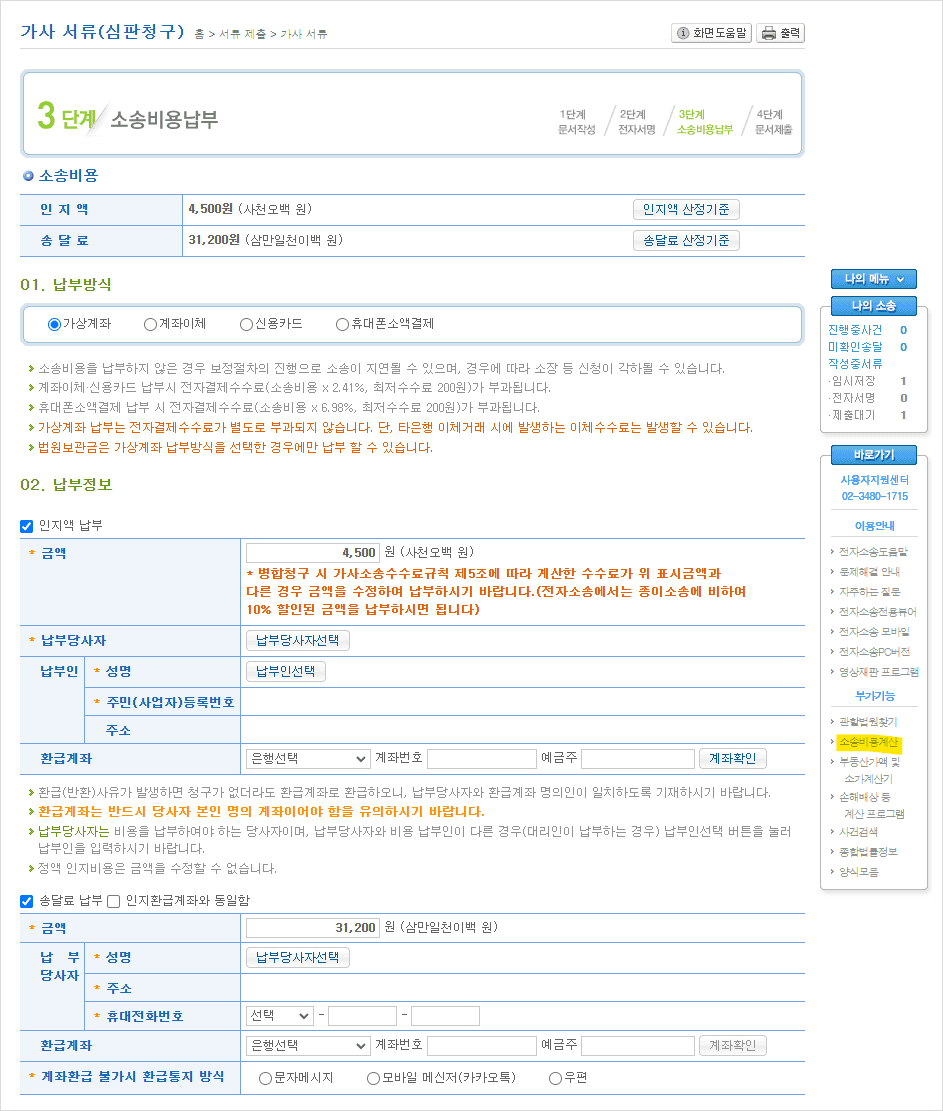Click last digits phone number field

[x=445, y=1016]
